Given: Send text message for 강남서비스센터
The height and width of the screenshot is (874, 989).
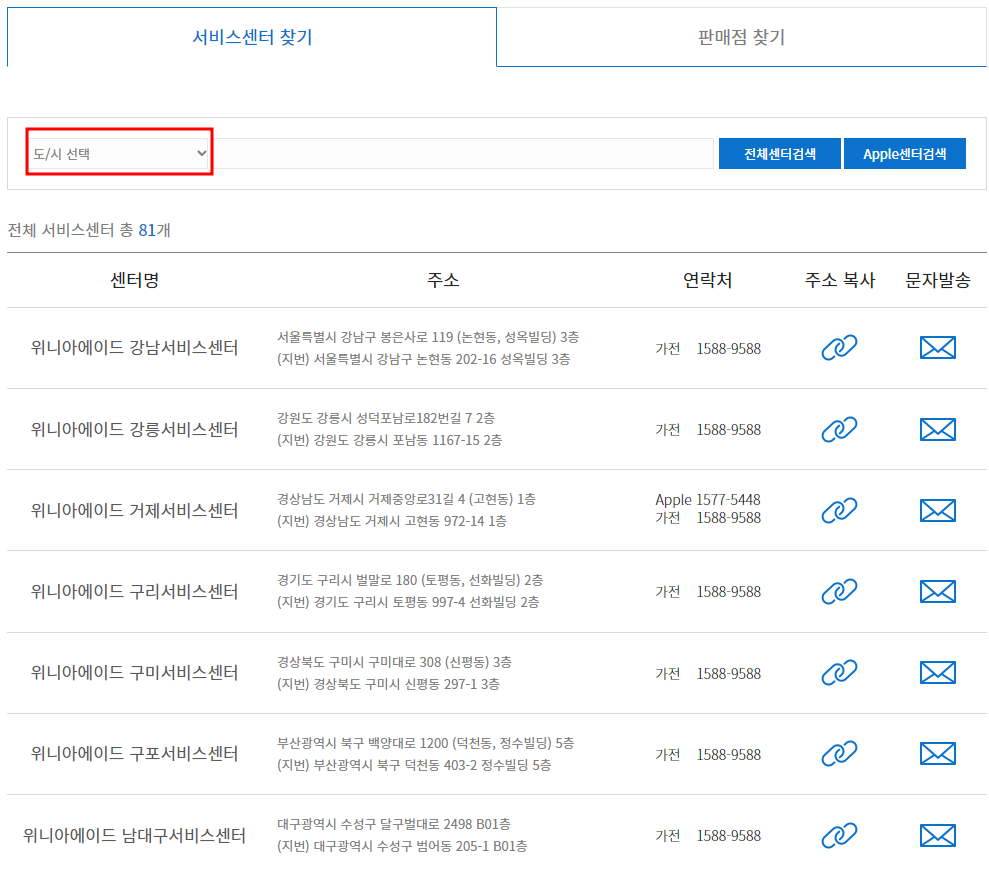Looking at the screenshot, I should 937,347.
